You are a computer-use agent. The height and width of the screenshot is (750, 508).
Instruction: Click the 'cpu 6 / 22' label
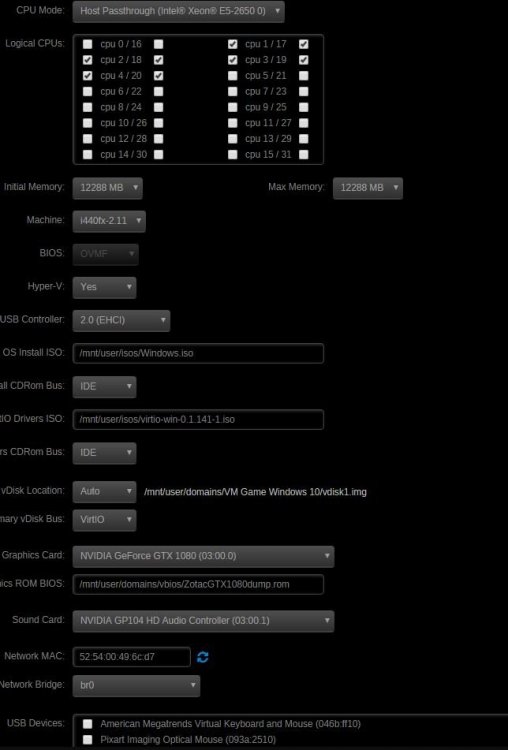[121, 91]
